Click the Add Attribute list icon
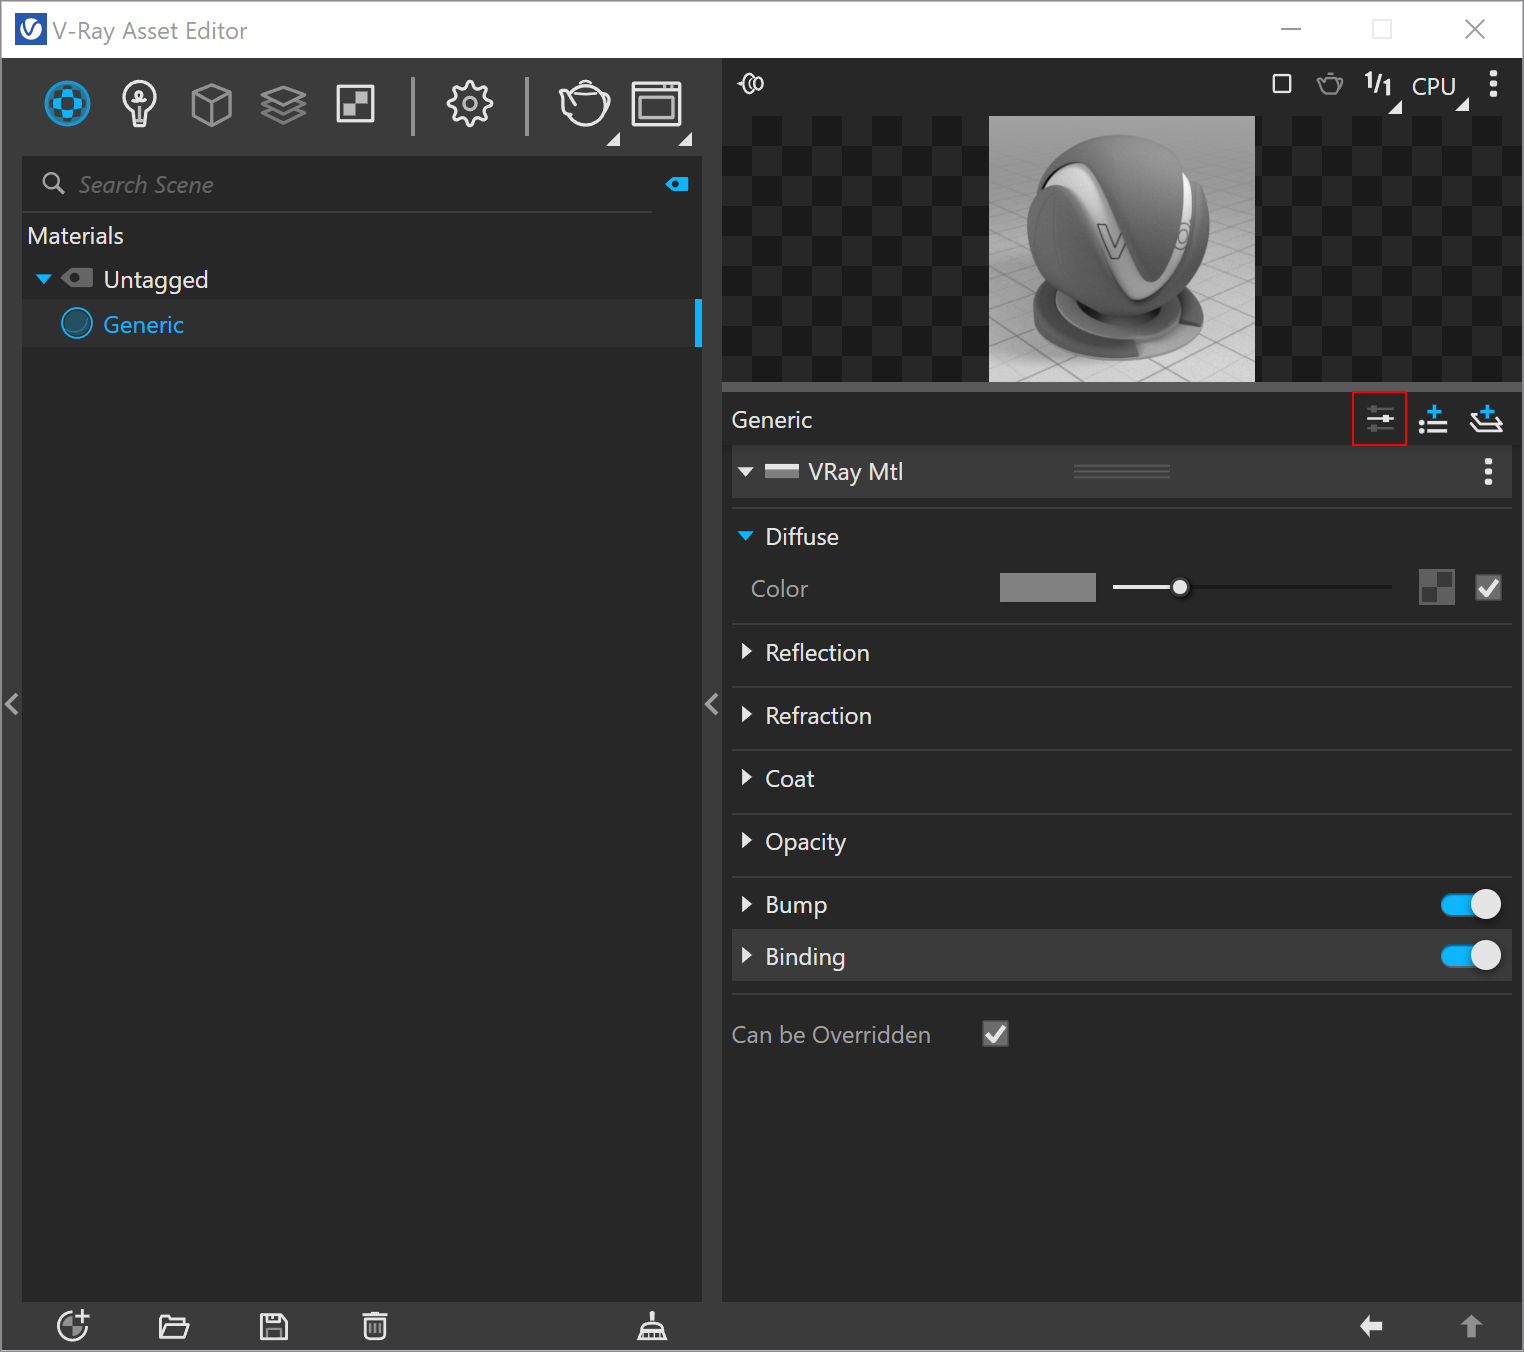 pyautogui.click(x=1433, y=419)
